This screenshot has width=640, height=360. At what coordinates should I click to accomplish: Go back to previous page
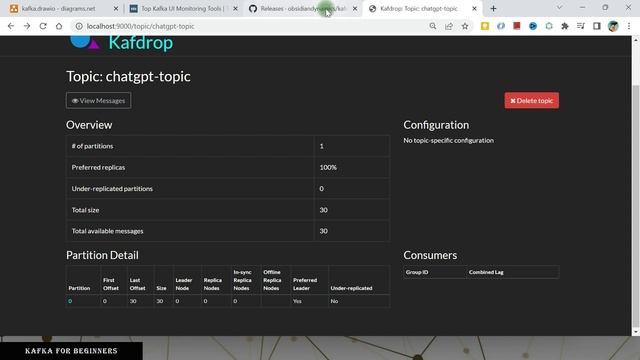pos(11,26)
